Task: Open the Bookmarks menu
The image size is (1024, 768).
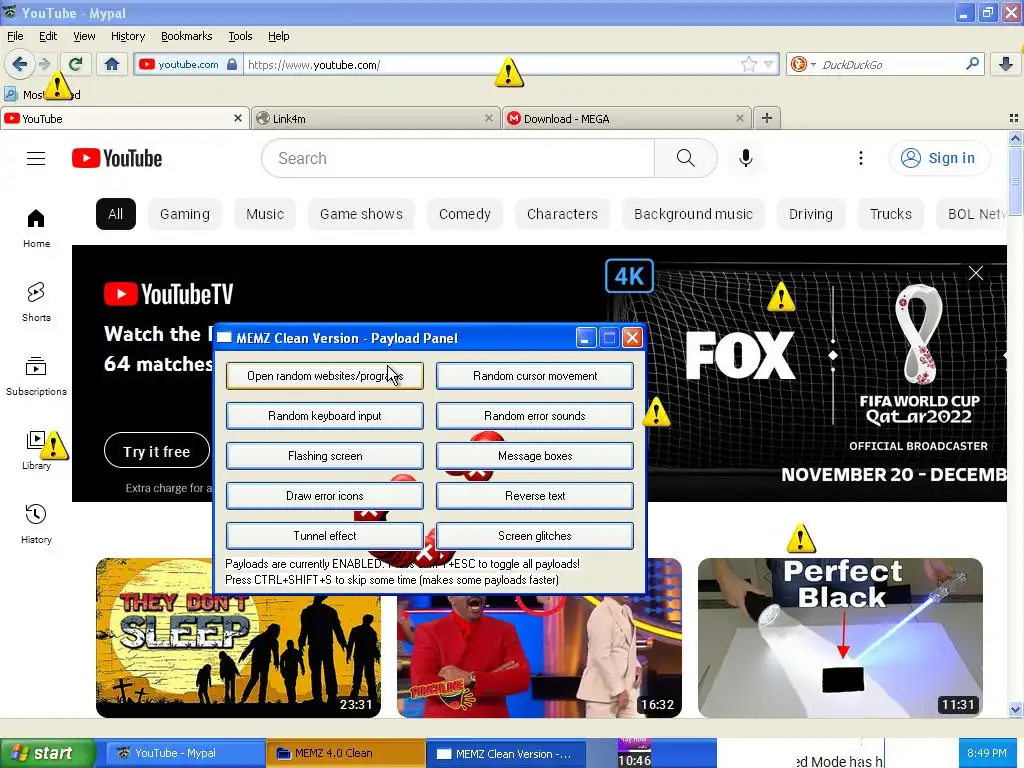Action: tap(186, 36)
